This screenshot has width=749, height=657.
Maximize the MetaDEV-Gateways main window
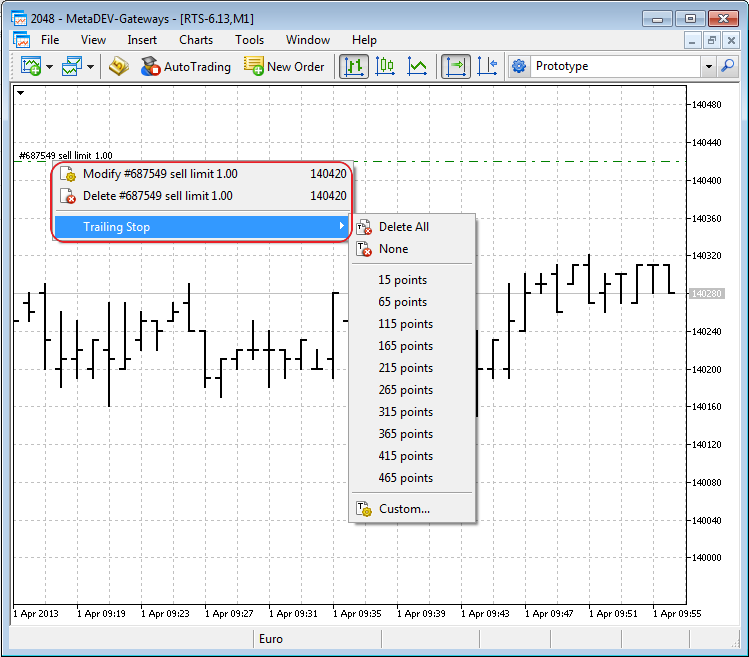690,19
